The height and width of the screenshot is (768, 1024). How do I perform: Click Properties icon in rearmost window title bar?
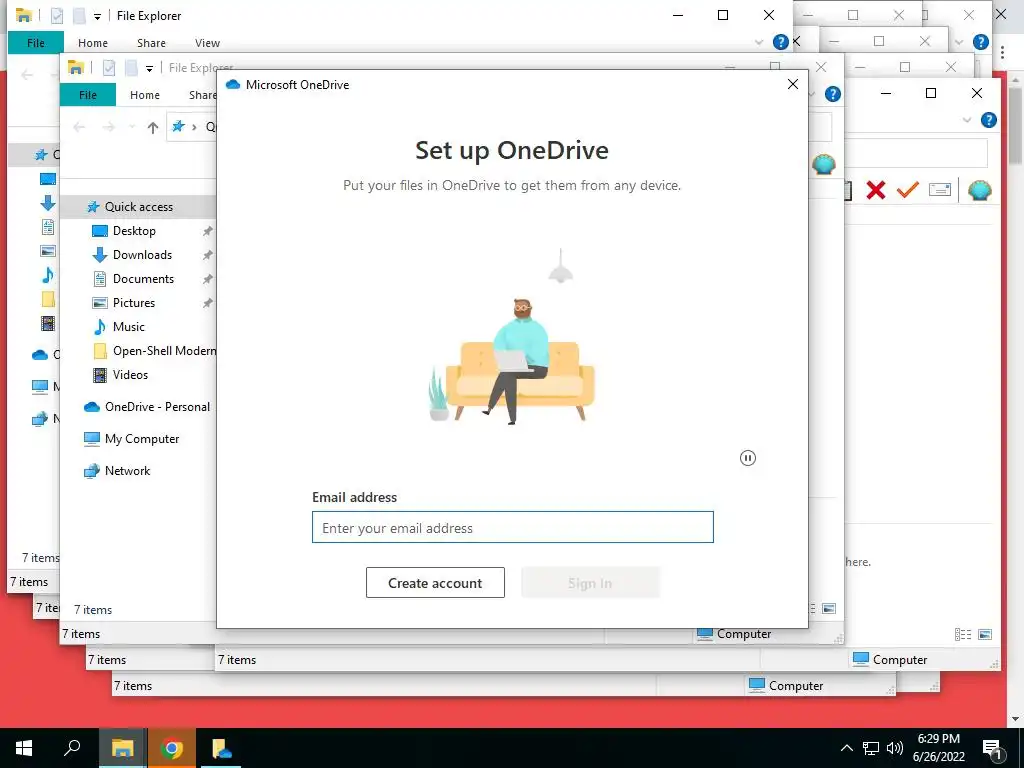coord(57,16)
